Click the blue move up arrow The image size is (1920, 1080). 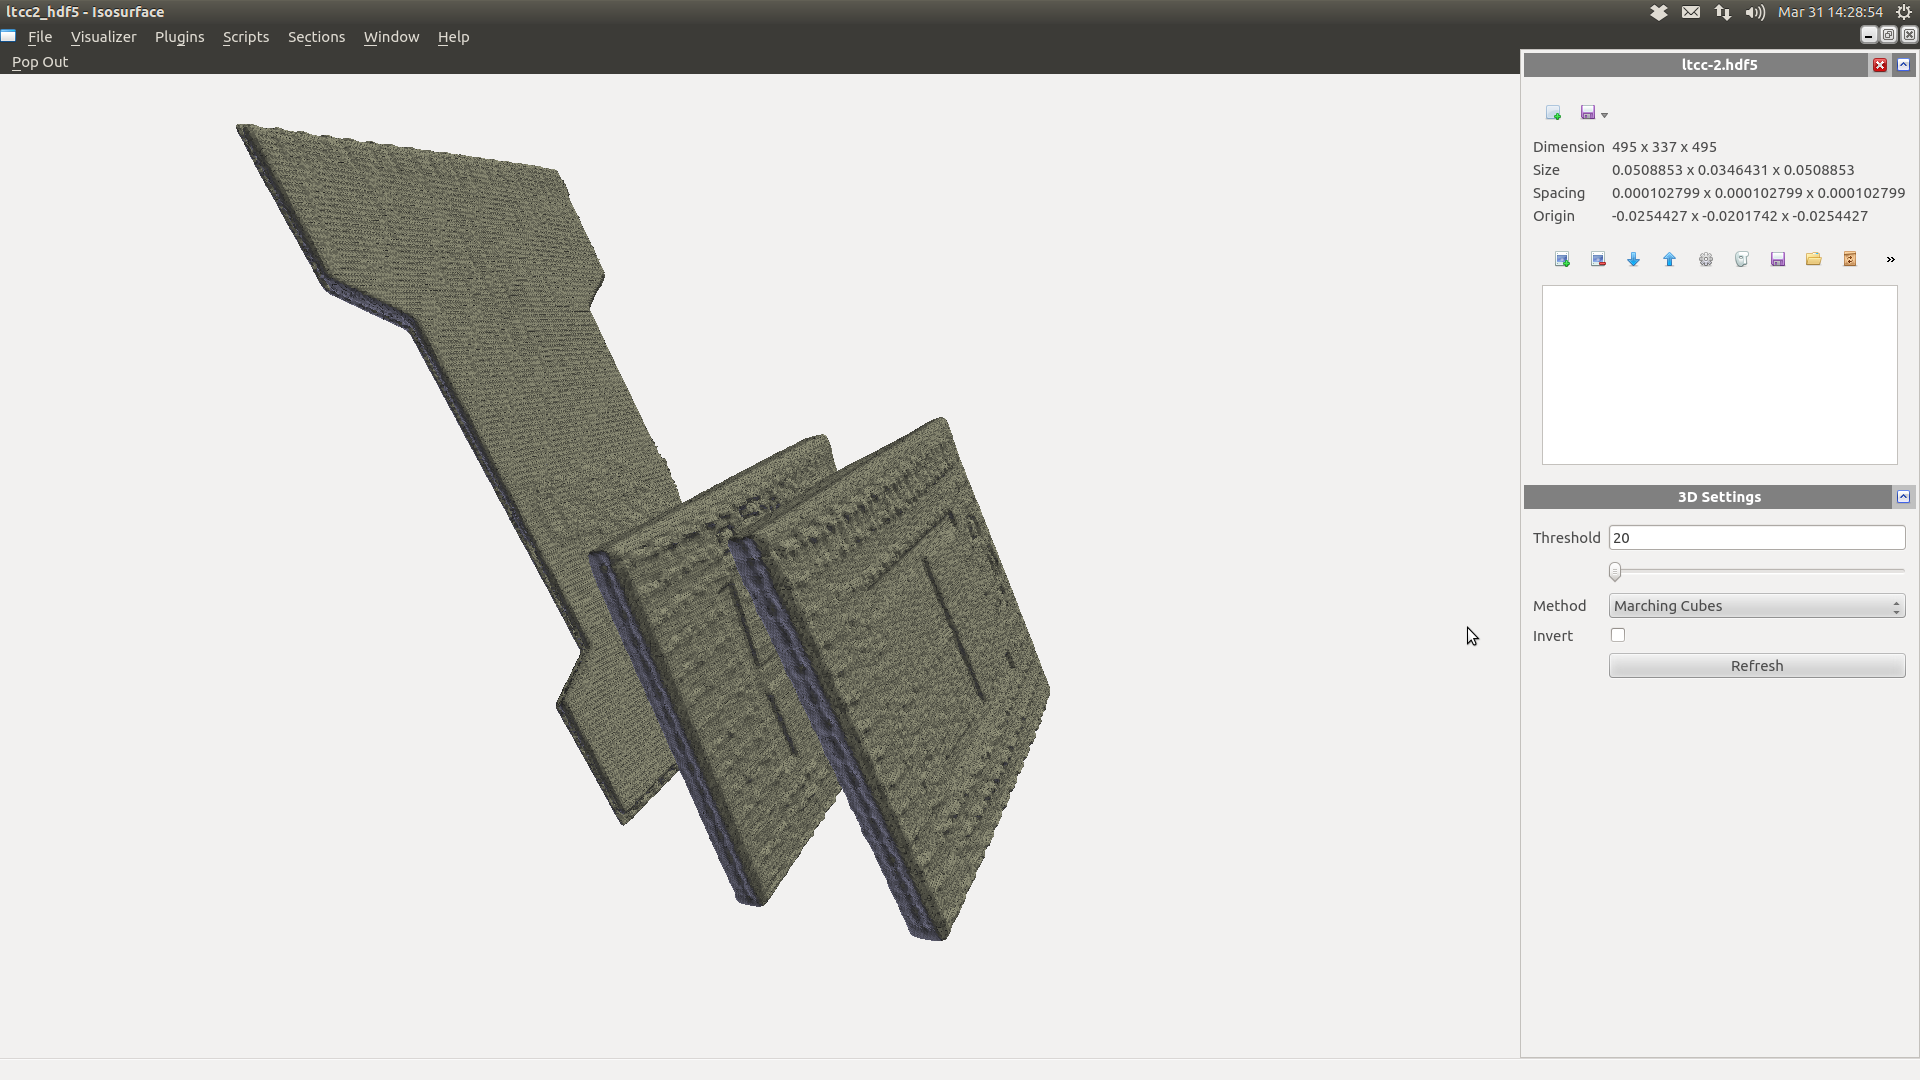[1670, 260]
